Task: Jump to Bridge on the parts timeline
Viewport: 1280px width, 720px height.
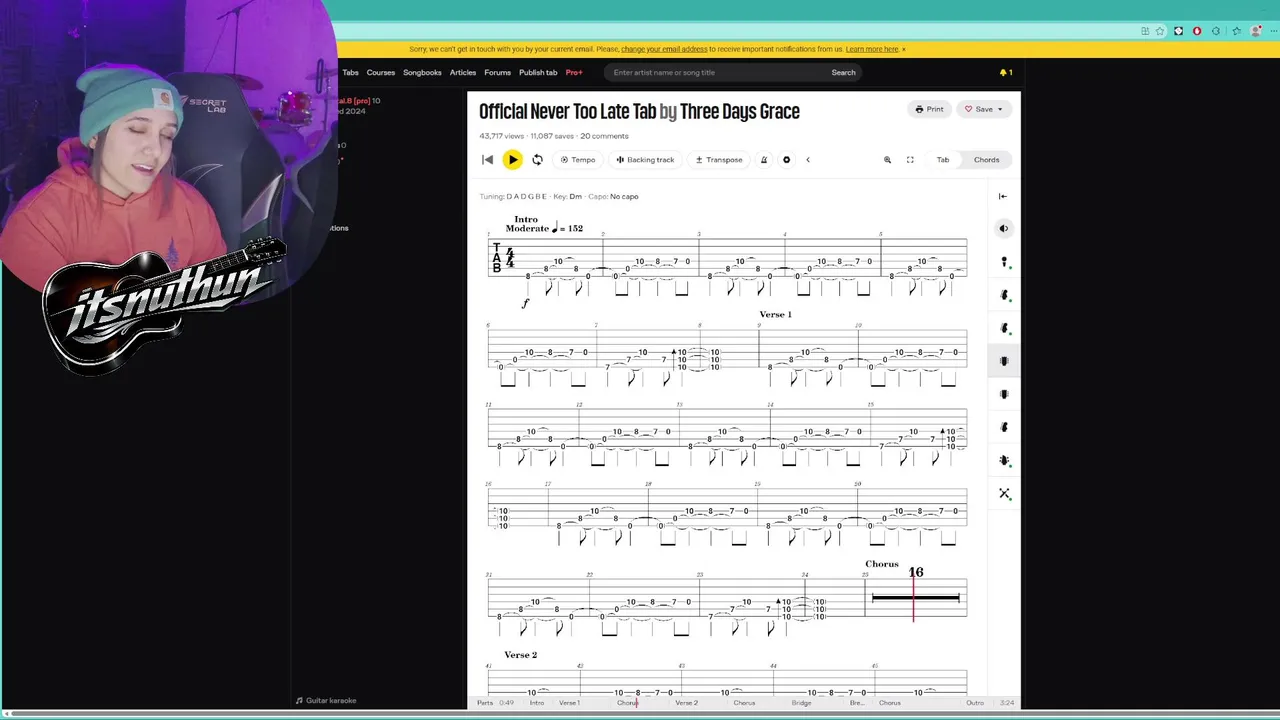Action: coord(801,703)
